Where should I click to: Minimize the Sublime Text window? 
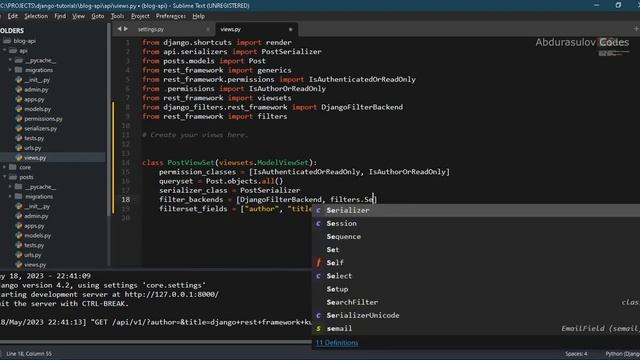point(596,5)
